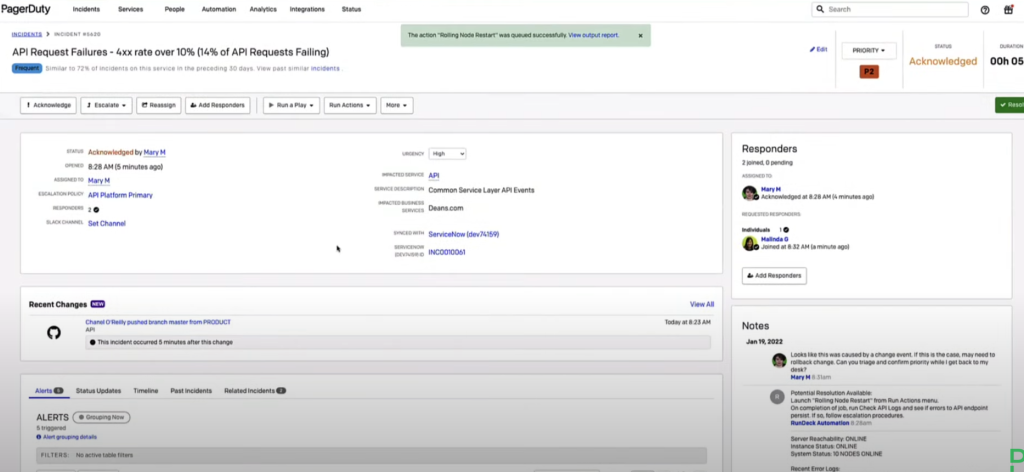The height and width of the screenshot is (472, 1024).
Task: Dismiss the Rolling Node Restart notification
Action: click(x=640, y=35)
